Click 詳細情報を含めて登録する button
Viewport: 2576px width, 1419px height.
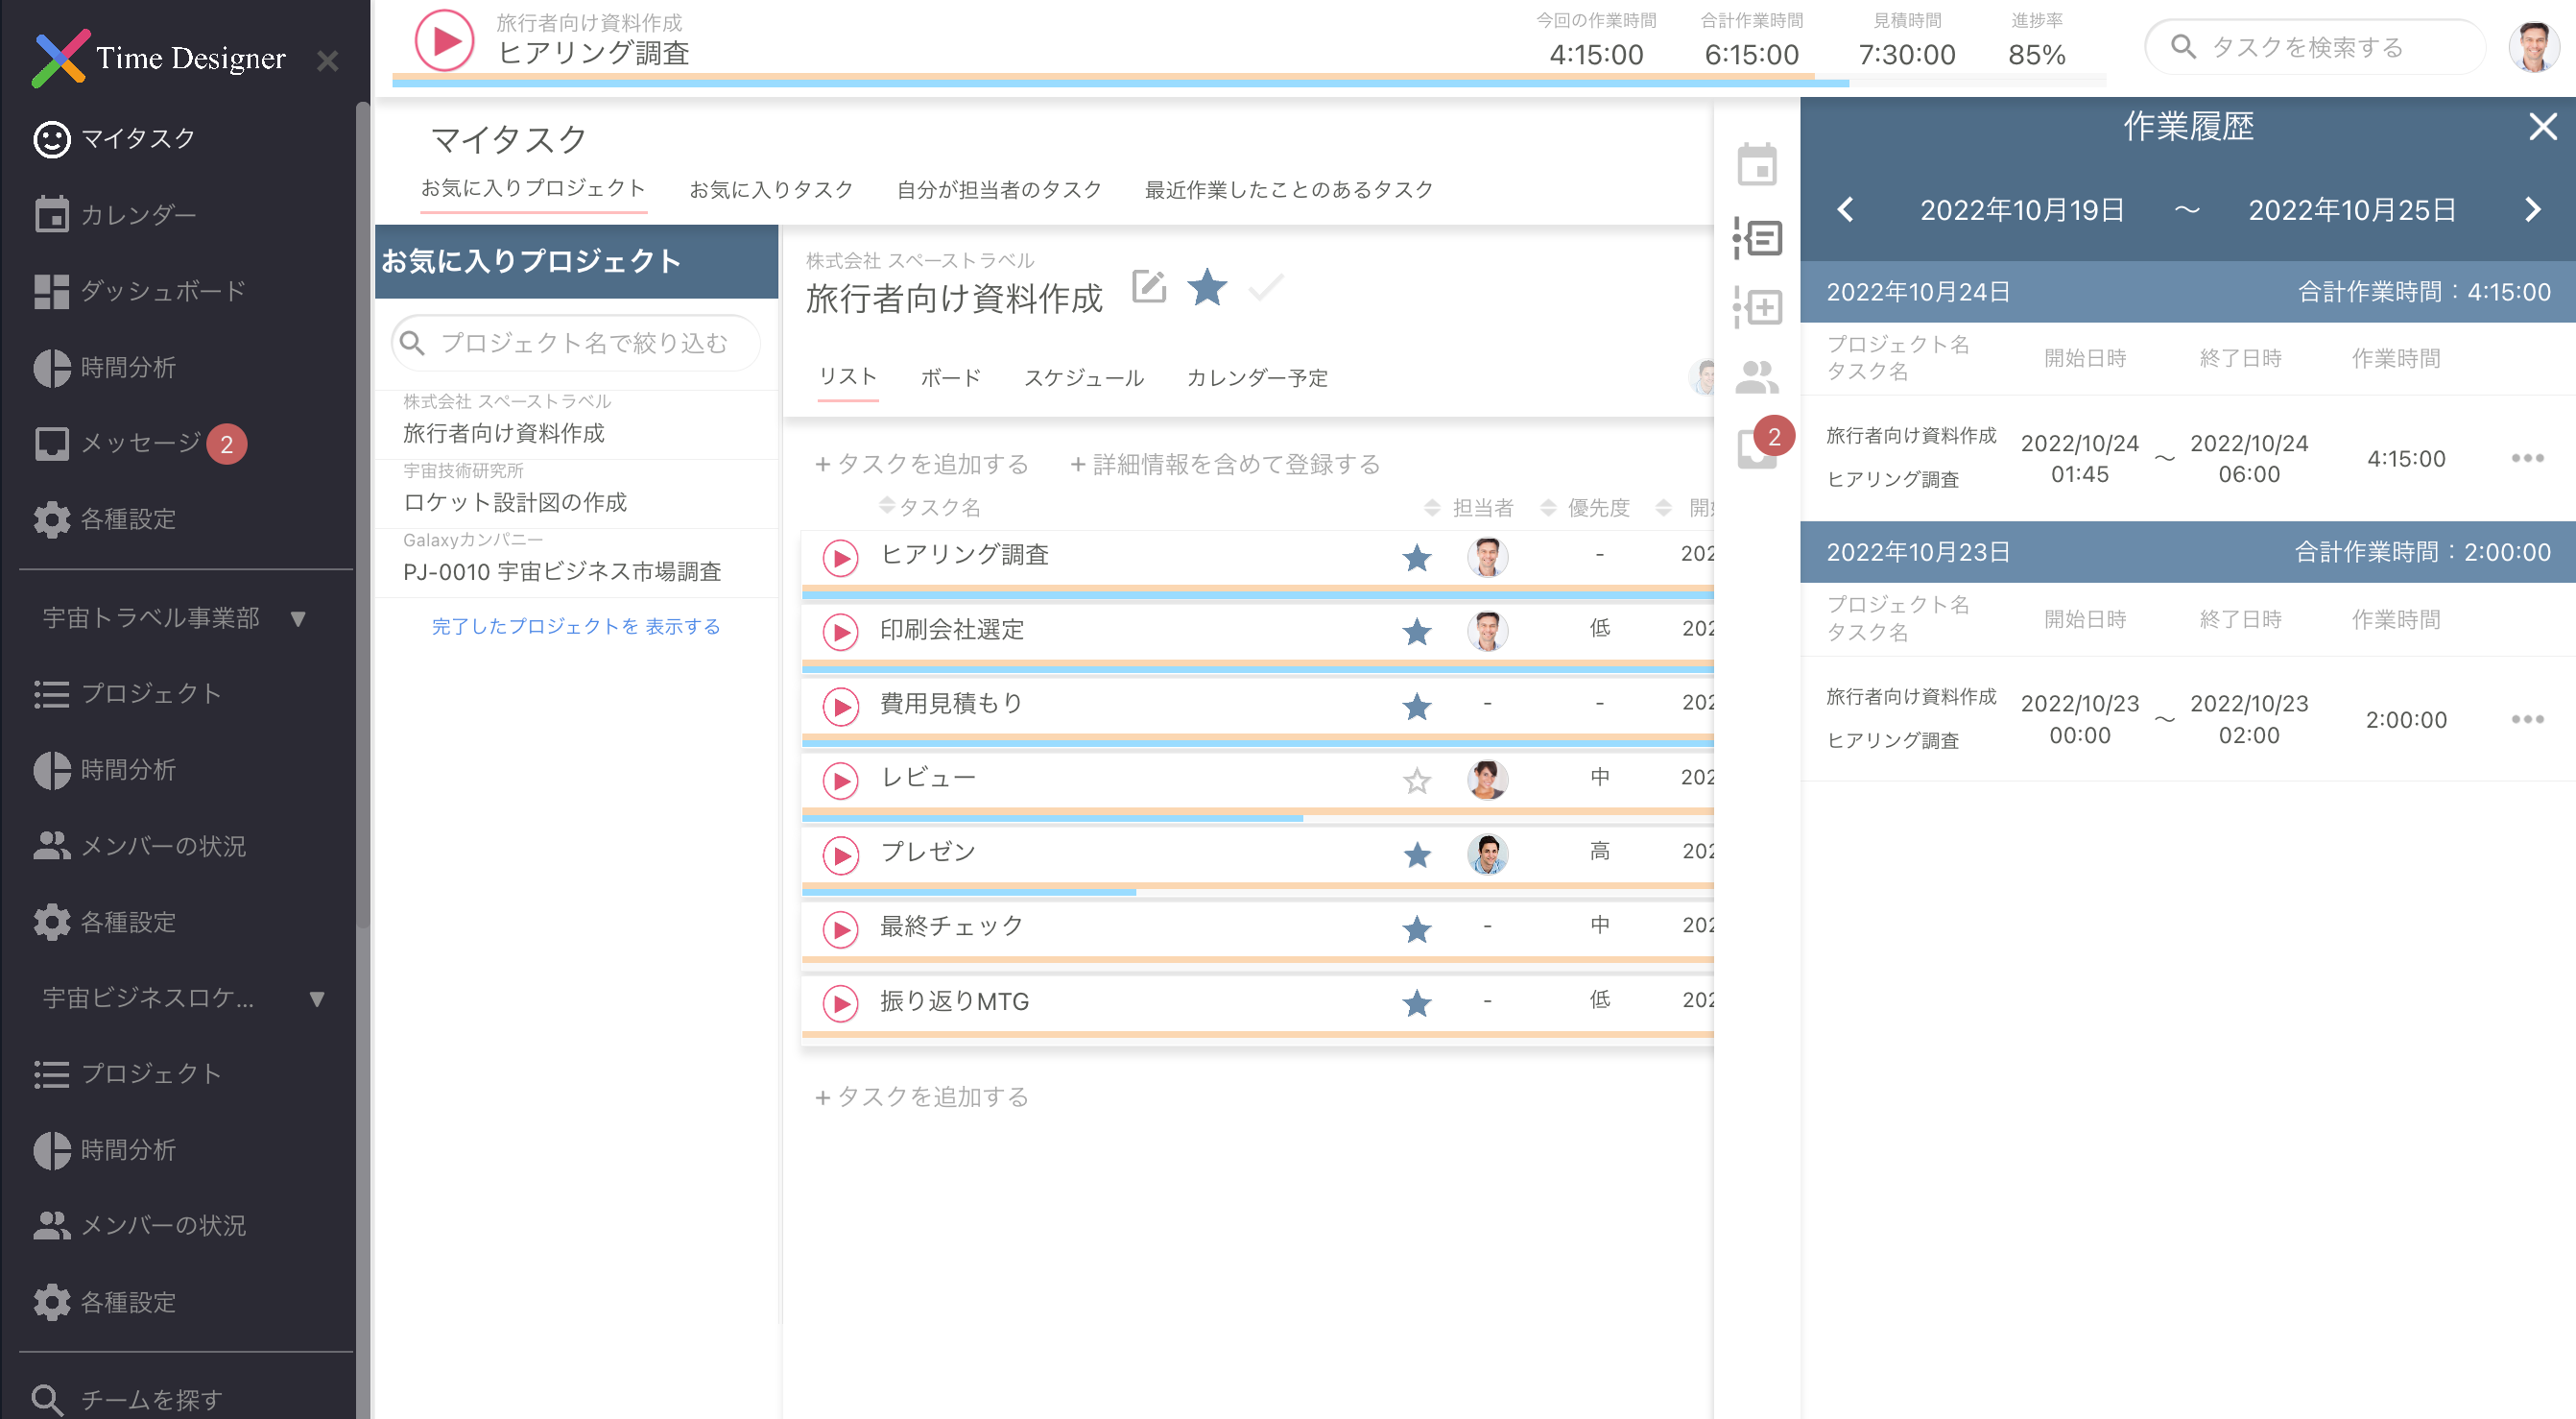1224,464
